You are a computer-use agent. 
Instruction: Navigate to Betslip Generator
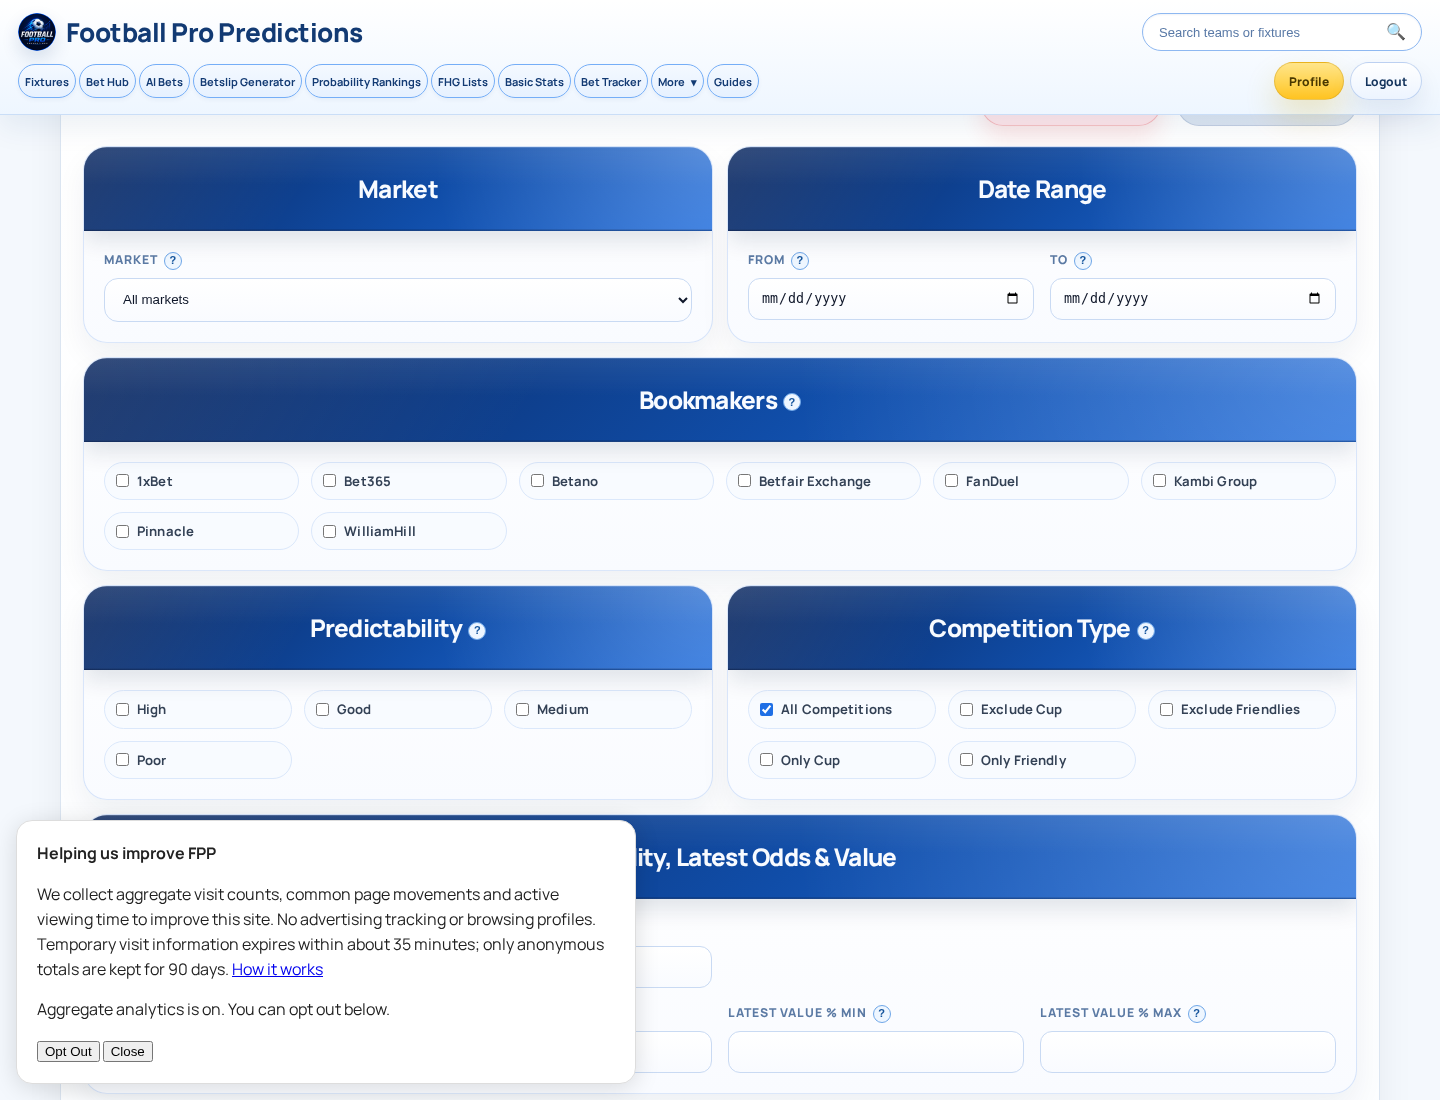tap(247, 82)
